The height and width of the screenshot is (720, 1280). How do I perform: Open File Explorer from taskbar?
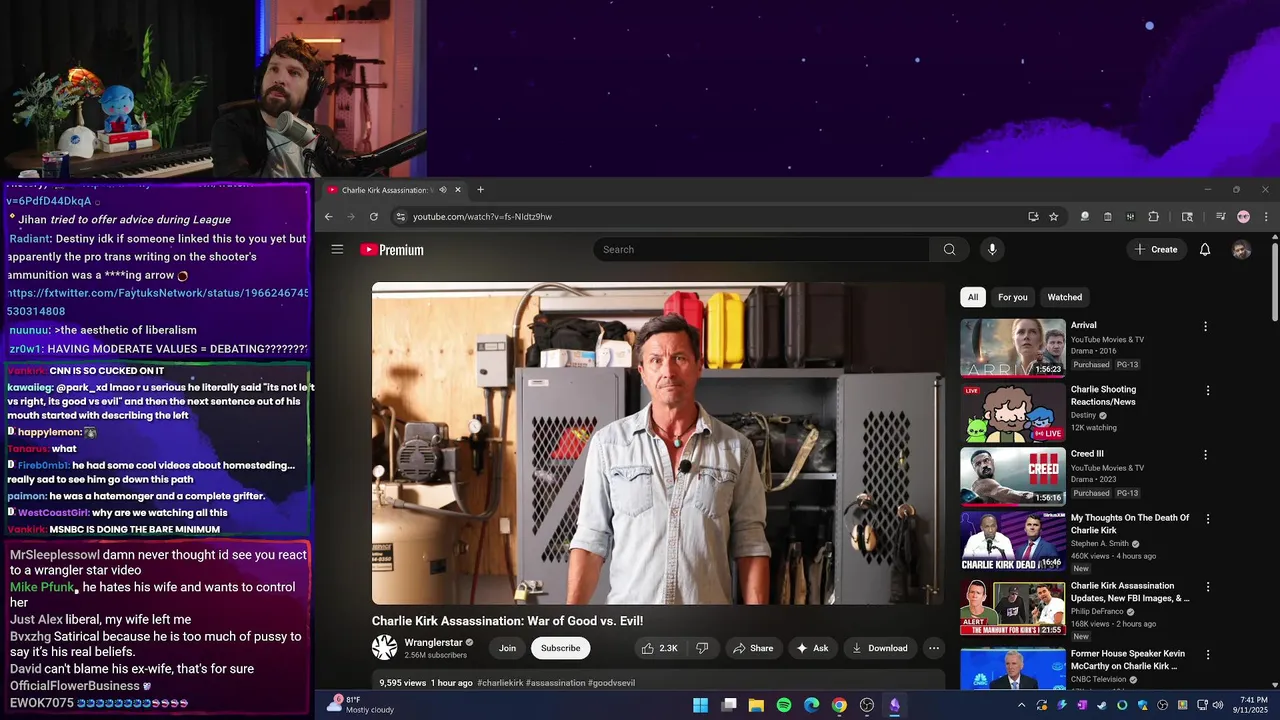[x=756, y=705]
